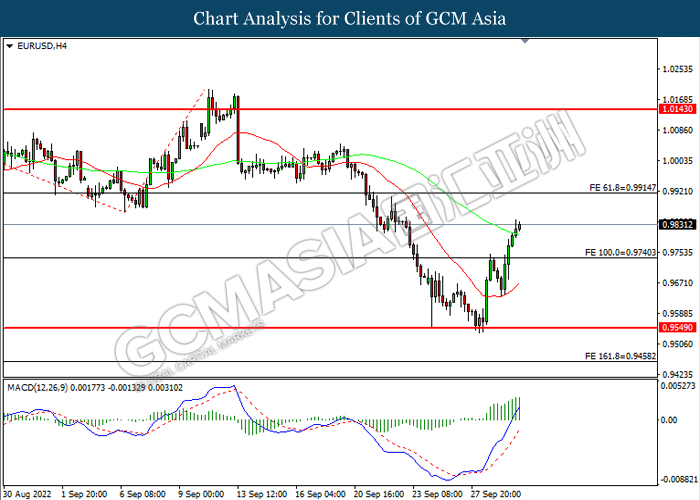This screenshot has width=700, height=500.
Task: Click the 0.99210 price axis value
Action: pos(678,192)
